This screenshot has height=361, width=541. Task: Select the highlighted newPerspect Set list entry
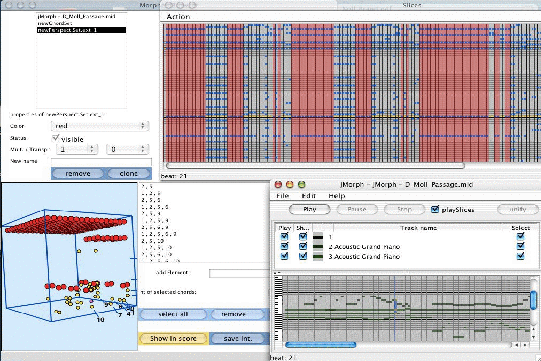coord(81,30)
